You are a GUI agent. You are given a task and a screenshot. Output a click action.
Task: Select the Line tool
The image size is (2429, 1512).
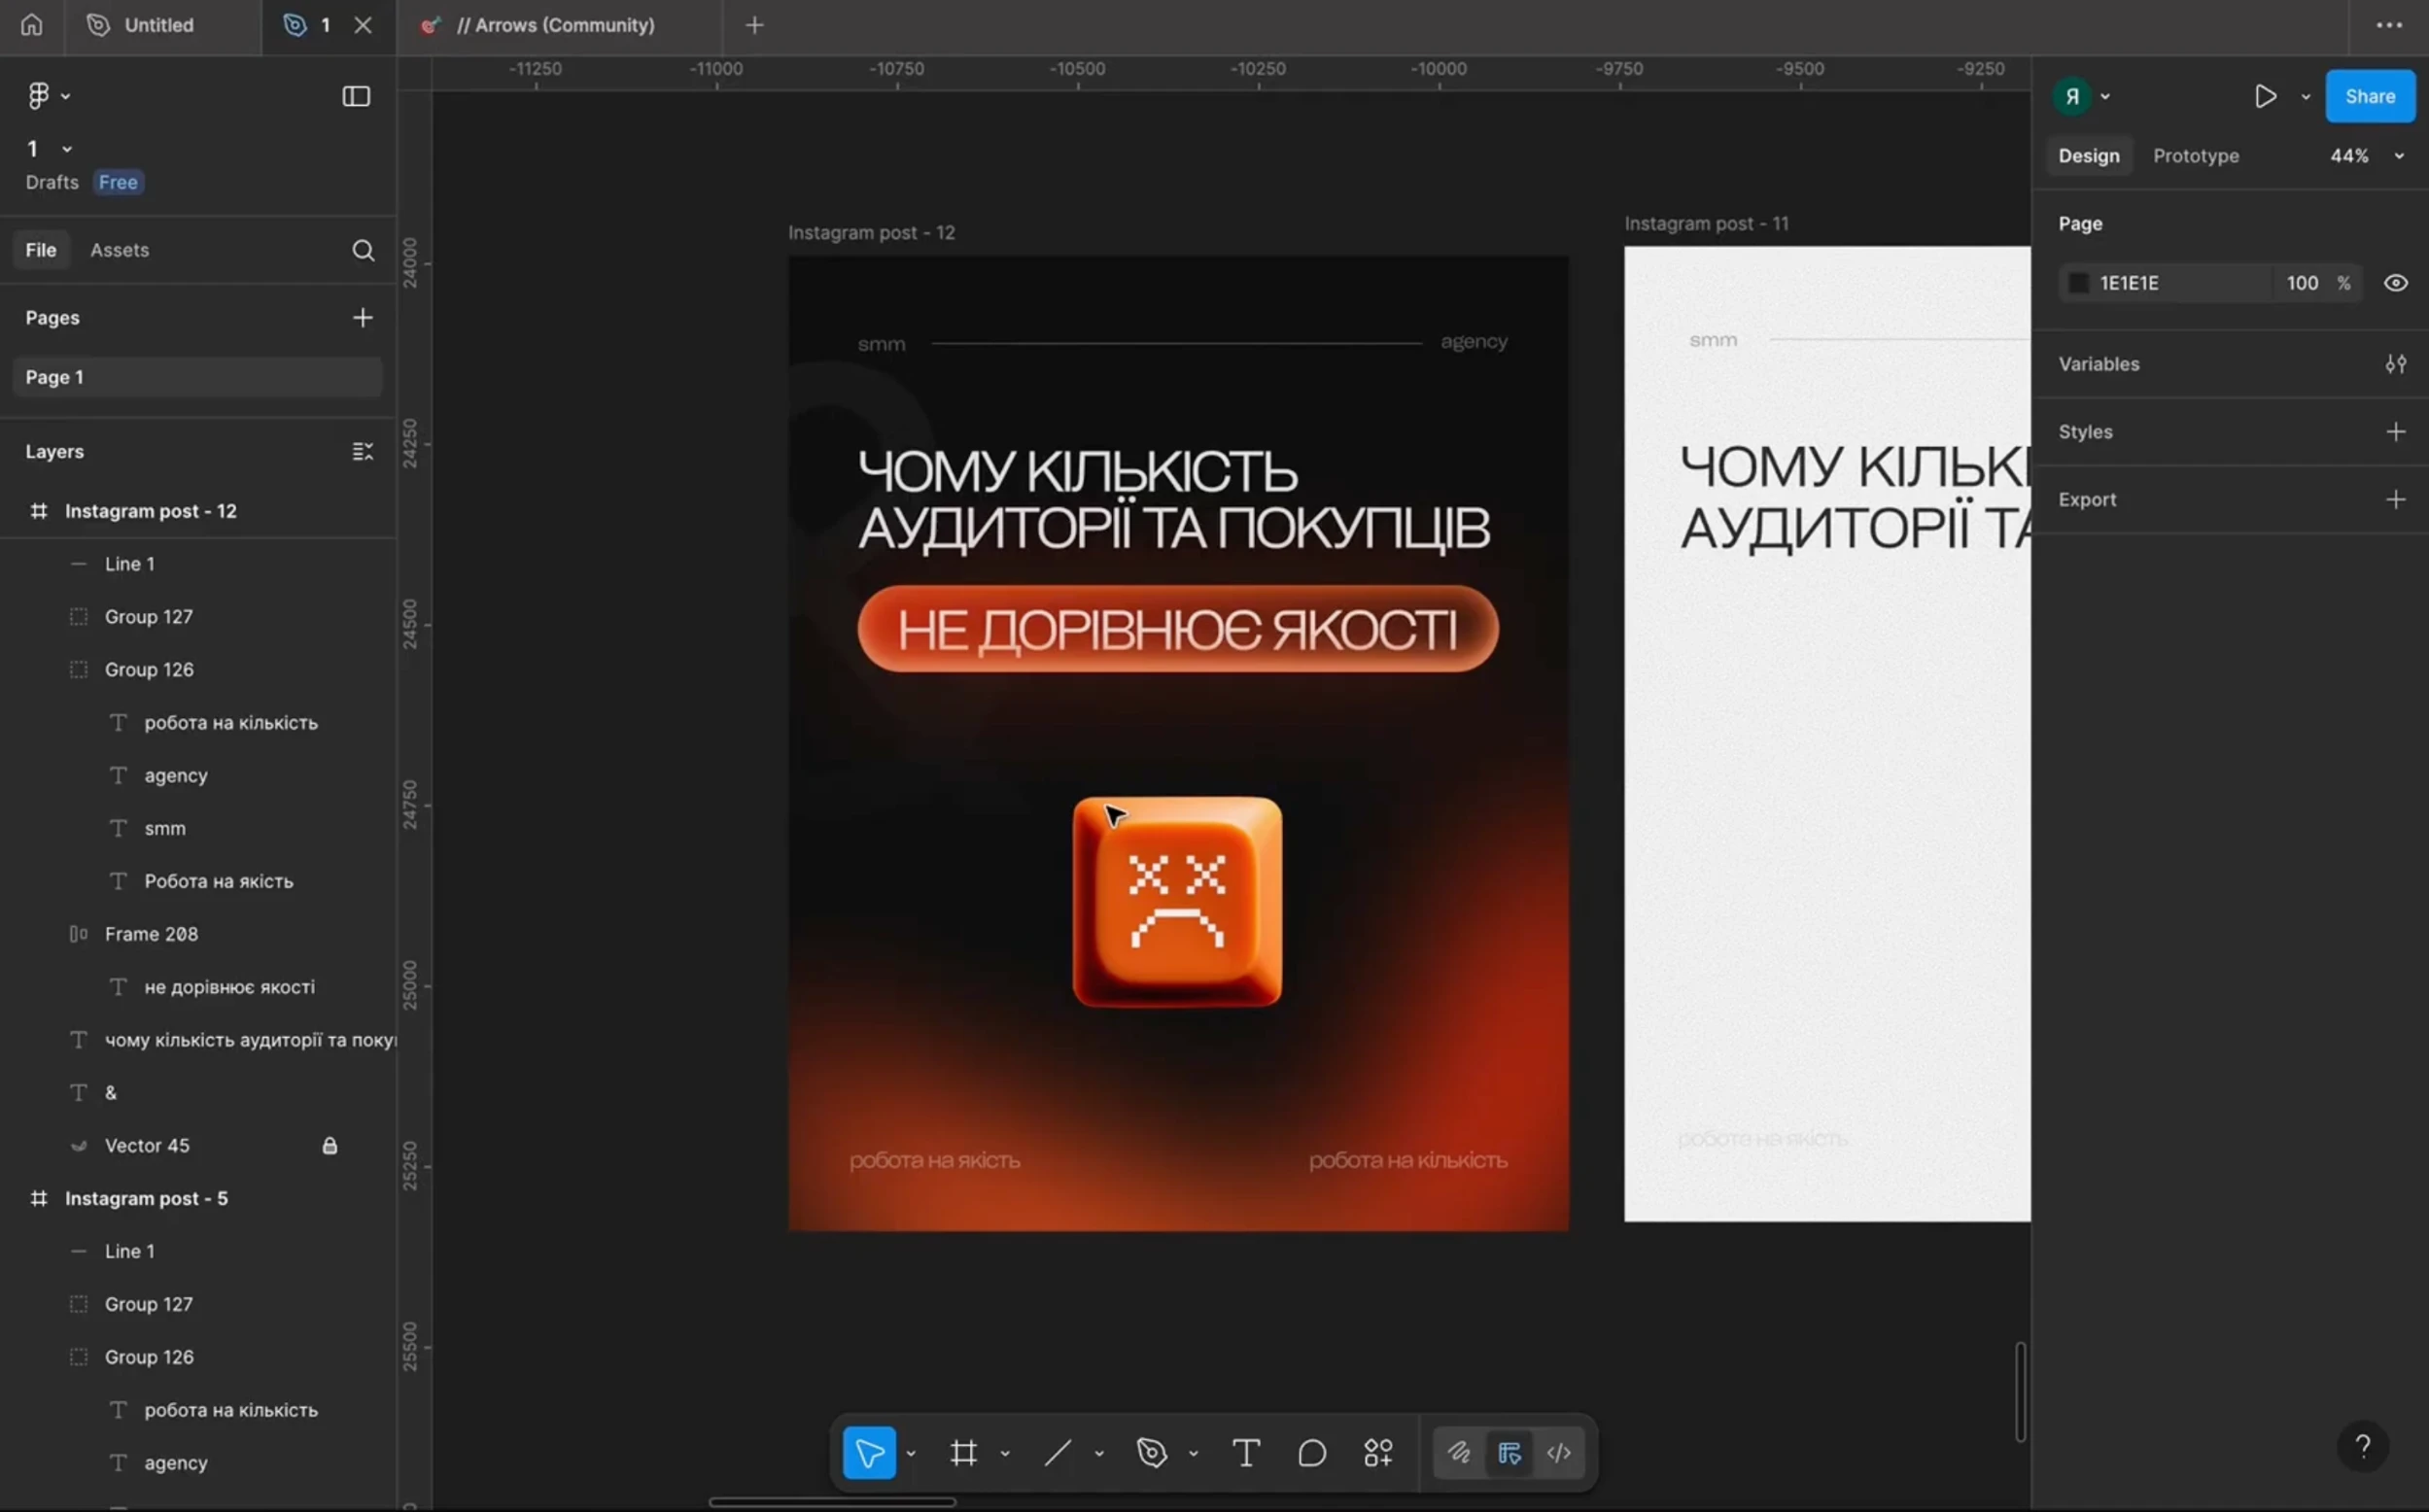click(x=1057, y=1453)
